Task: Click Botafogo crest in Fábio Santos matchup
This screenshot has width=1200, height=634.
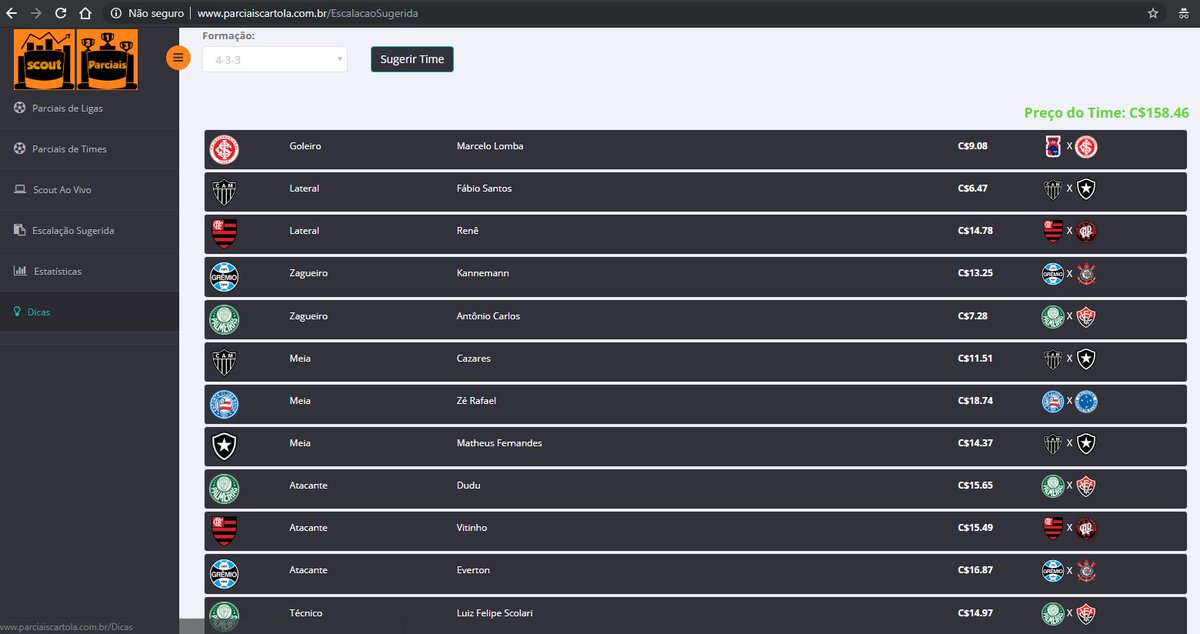Action: (1086, 189)
